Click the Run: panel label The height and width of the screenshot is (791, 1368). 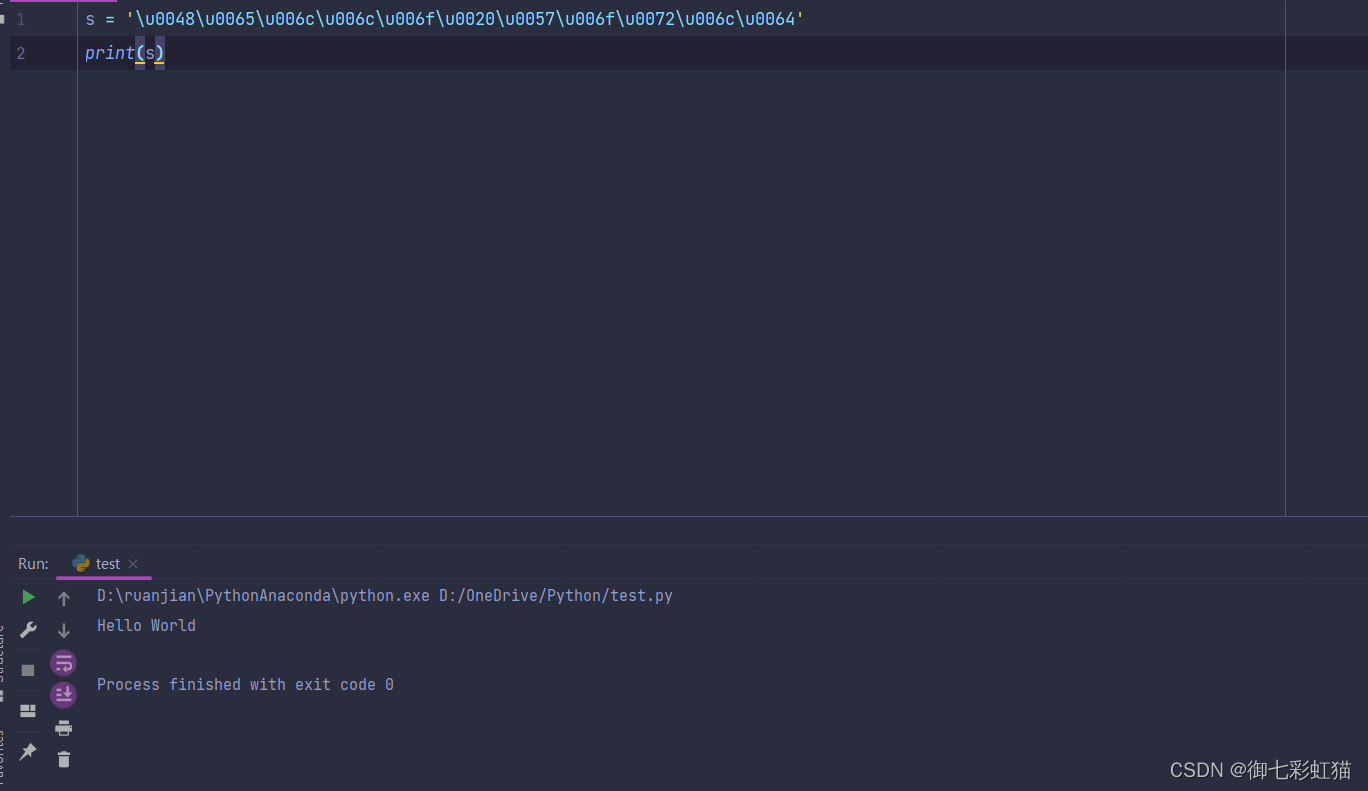33,564
